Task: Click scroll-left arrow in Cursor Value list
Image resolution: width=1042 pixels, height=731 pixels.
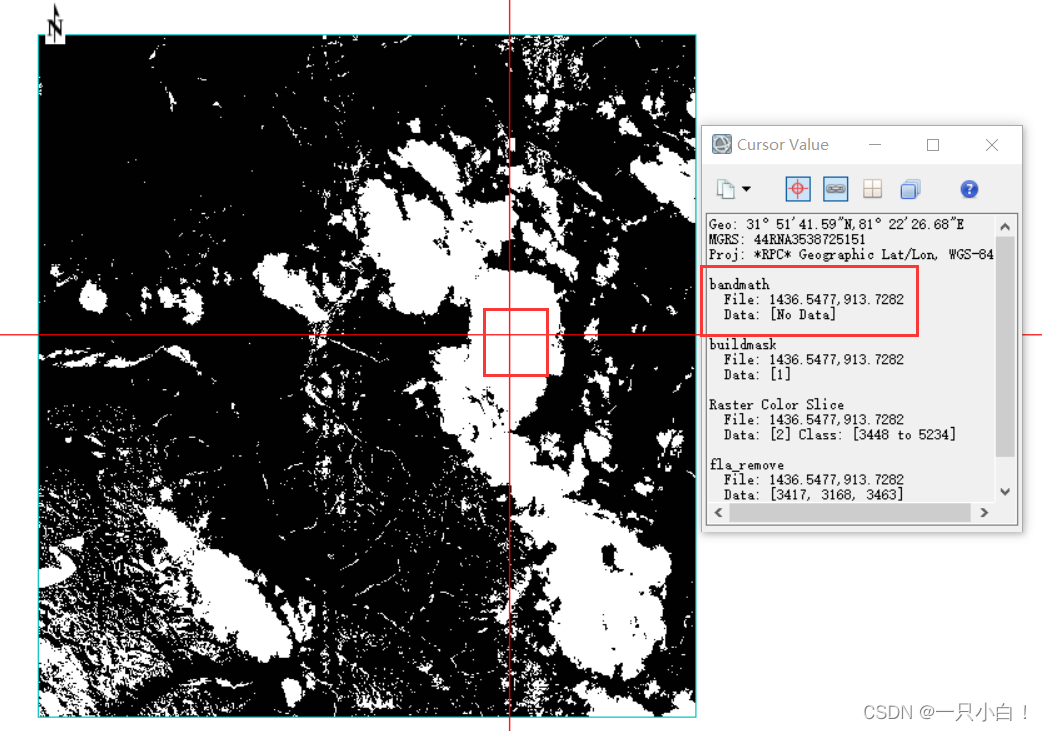Action: pos(718,512)
